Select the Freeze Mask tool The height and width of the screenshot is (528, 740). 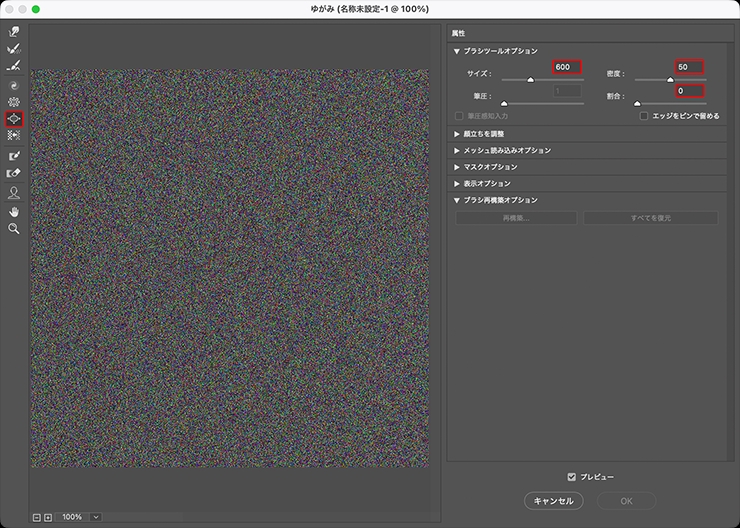[14, 157]
